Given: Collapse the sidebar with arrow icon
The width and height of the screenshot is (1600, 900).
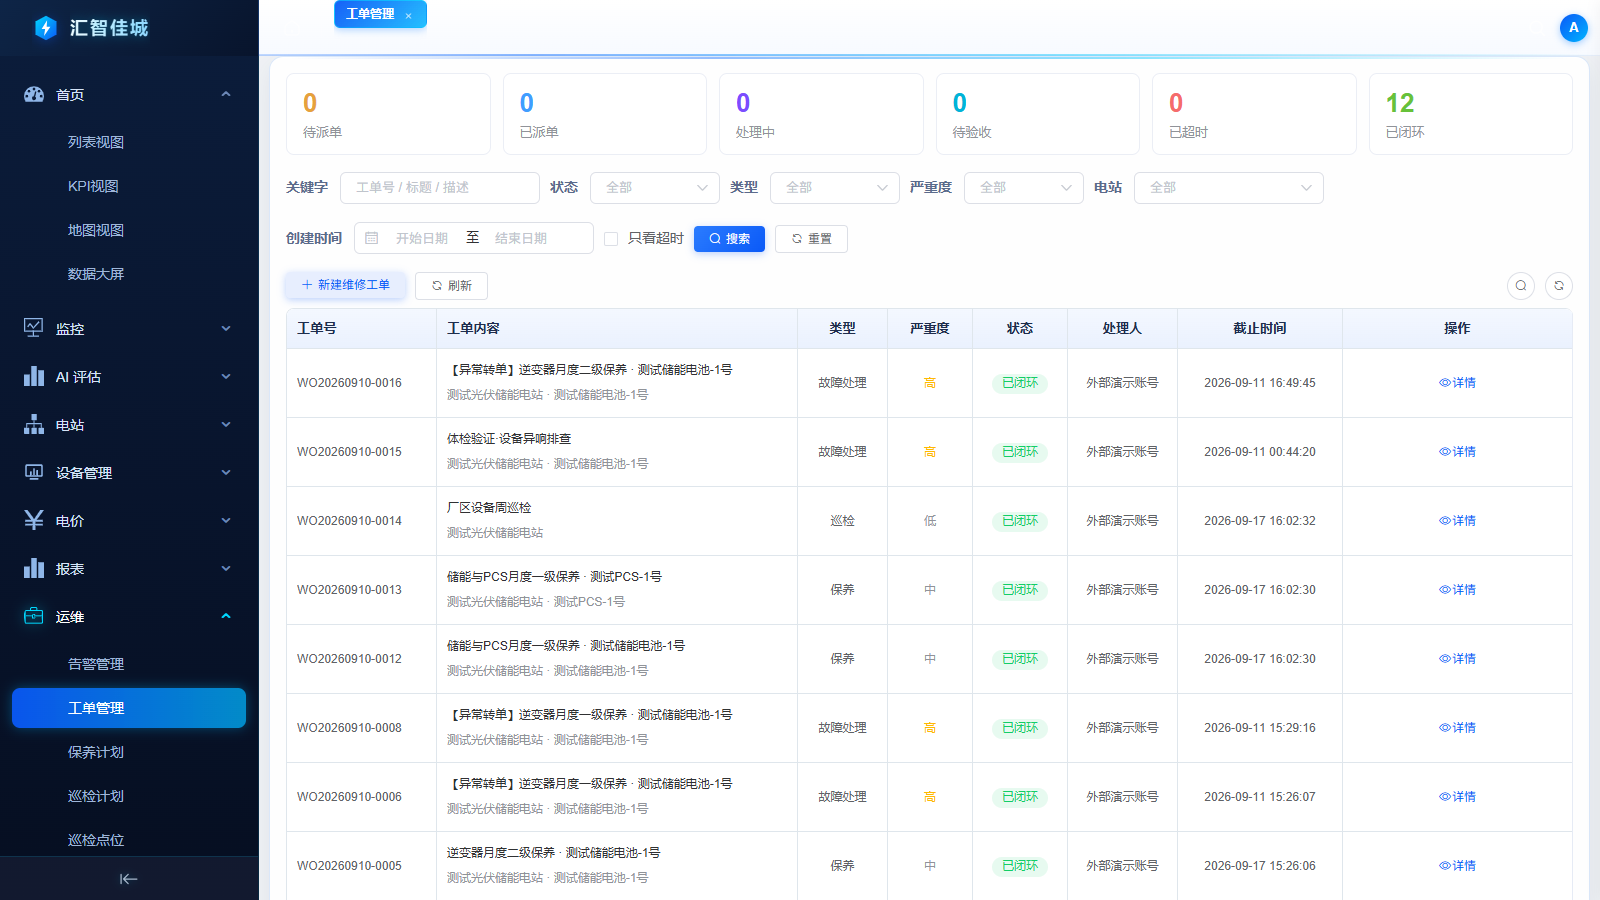Looking at the screenshot, I should click(x=129, y=879).
